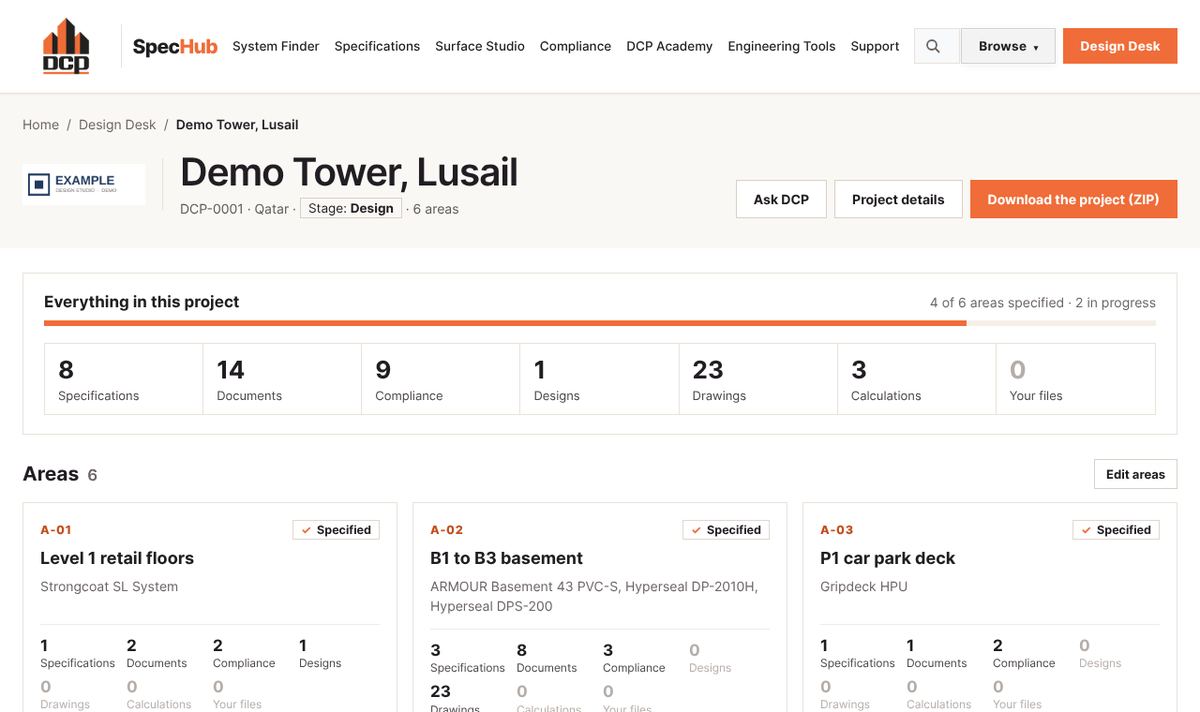Viewport: 1200px width, 712px height.
Task: Open Specifications count in B1 to B3 basement
Action: click(x=467, y=658)
